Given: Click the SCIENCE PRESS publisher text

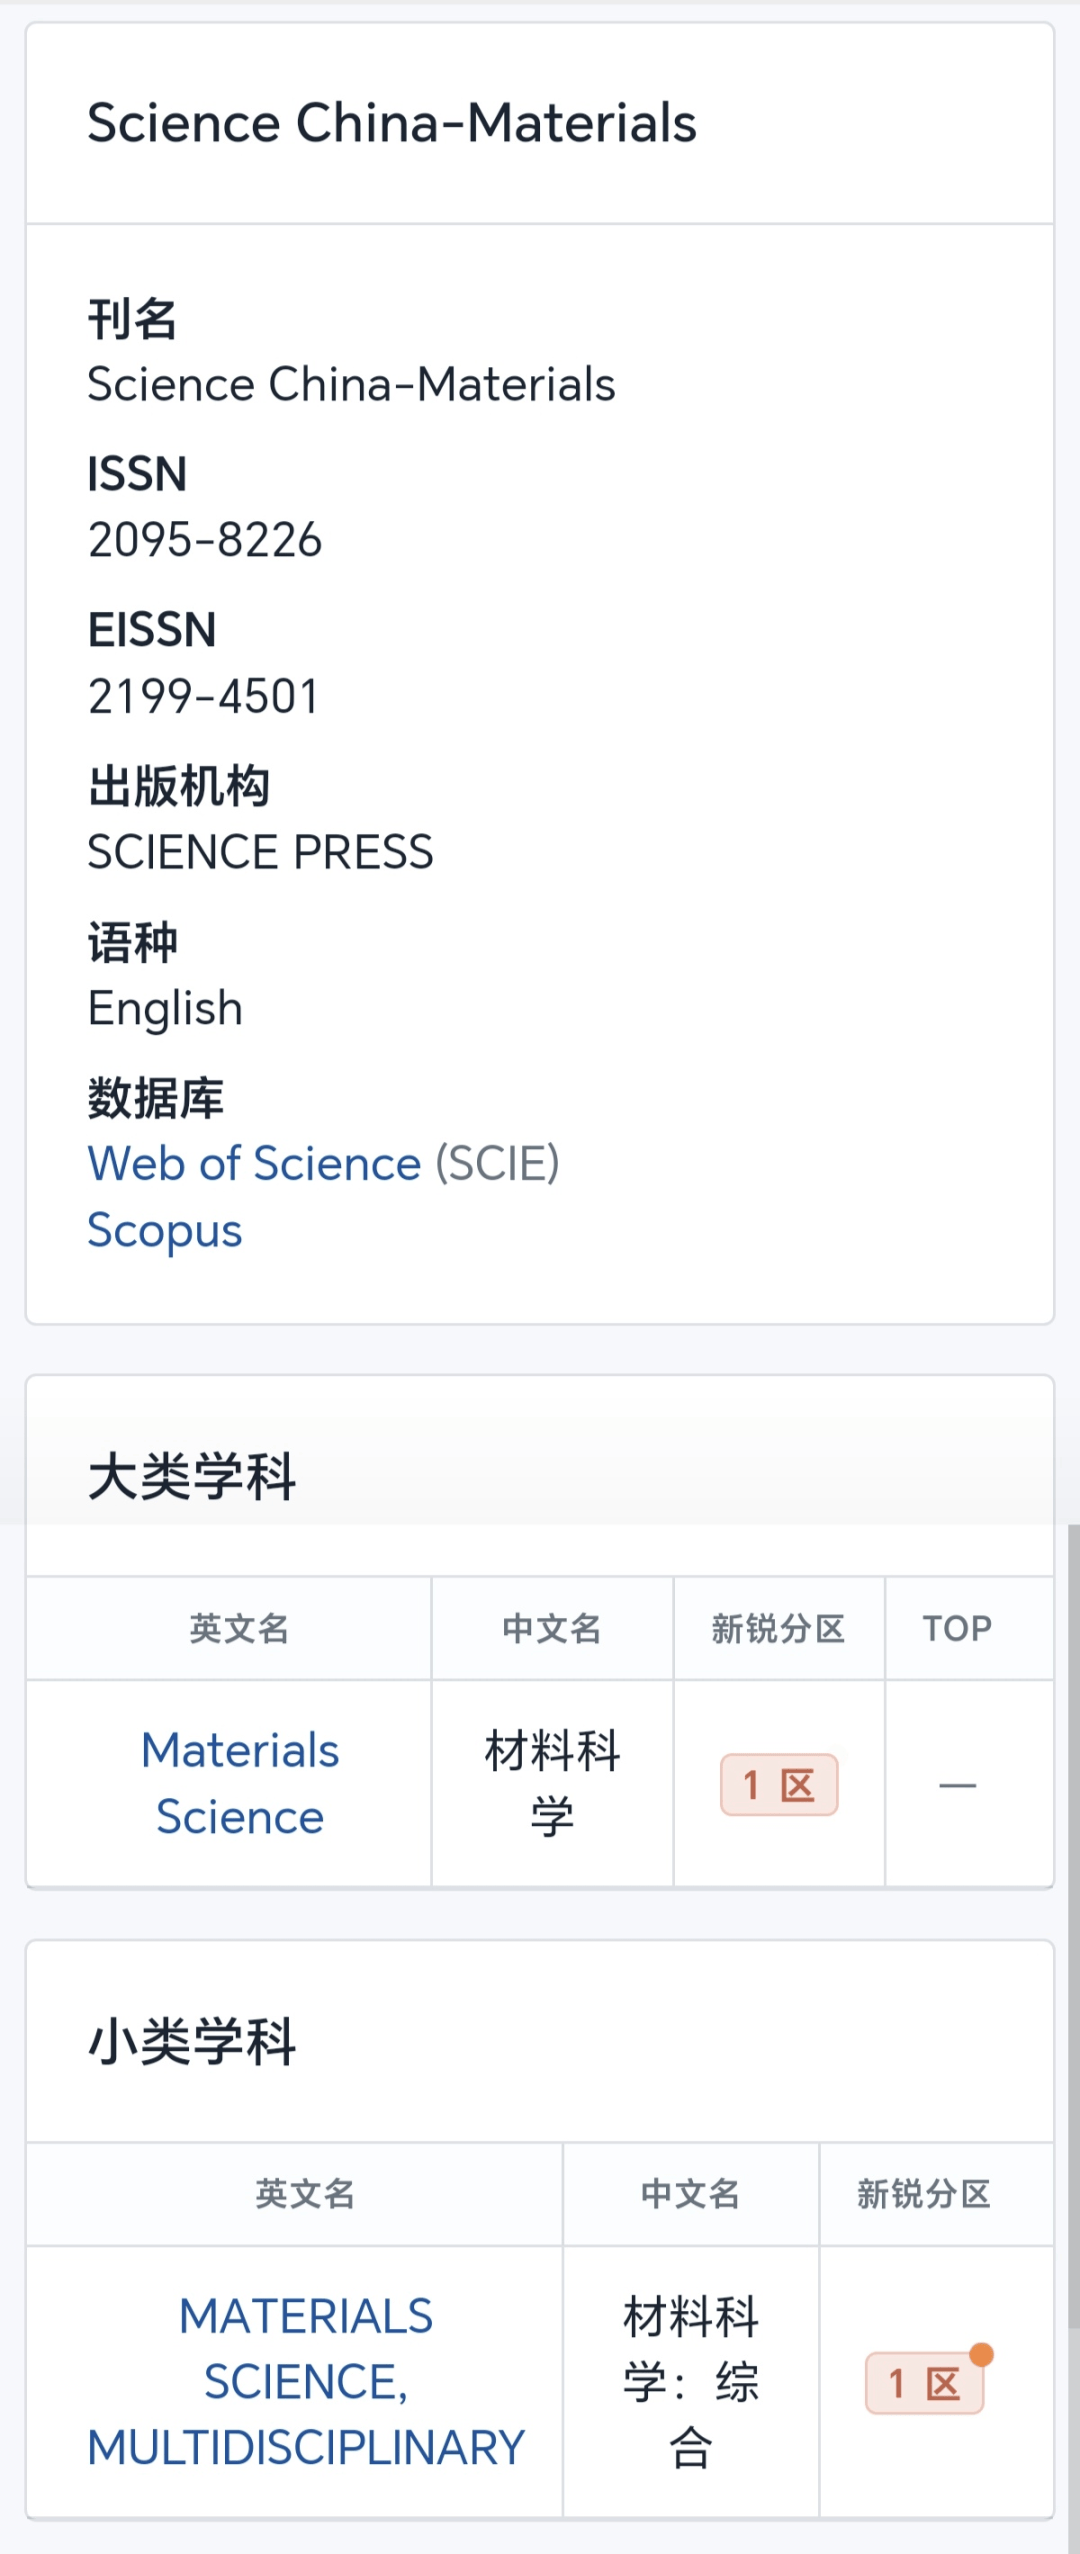Looking at the screenshot, I should 260,852.
